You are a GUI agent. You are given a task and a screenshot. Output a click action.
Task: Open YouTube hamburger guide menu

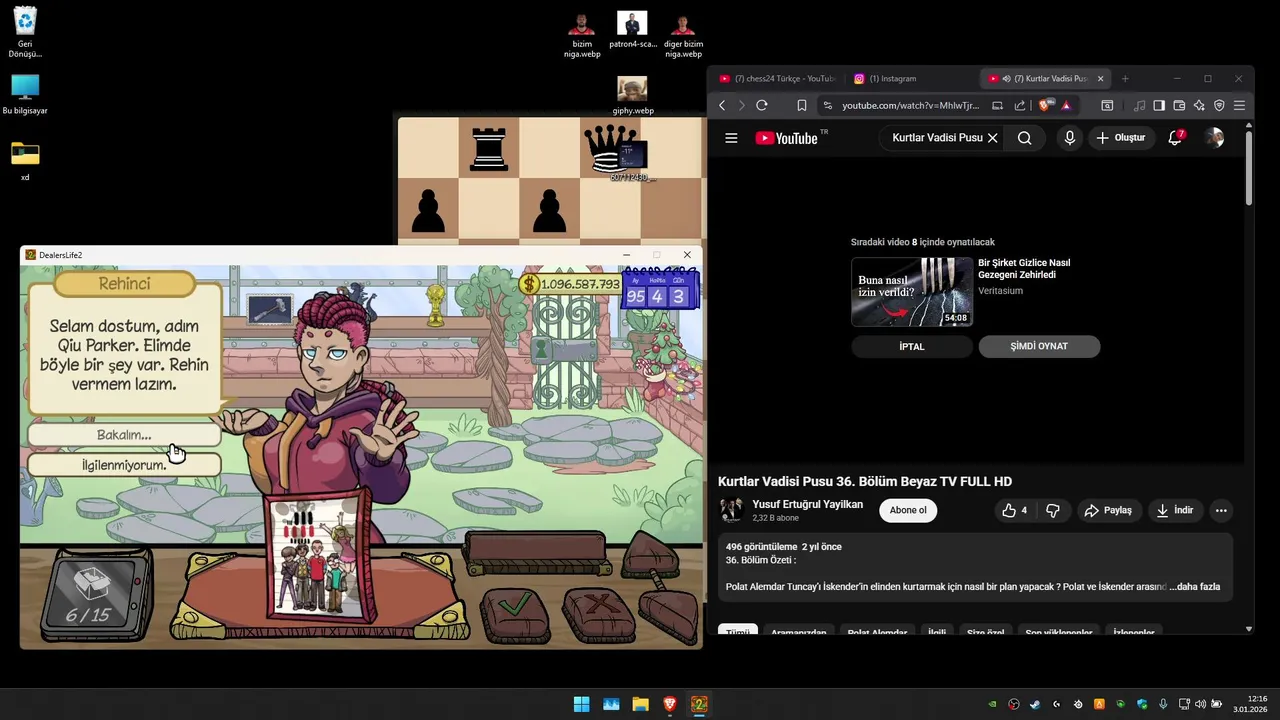tap(731, 138)
